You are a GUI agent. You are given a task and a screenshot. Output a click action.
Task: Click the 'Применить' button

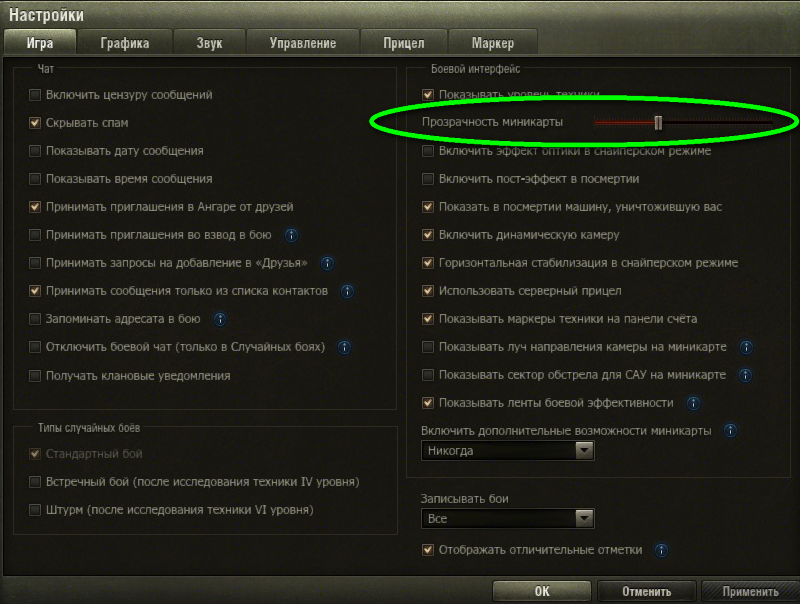point(751,592)
